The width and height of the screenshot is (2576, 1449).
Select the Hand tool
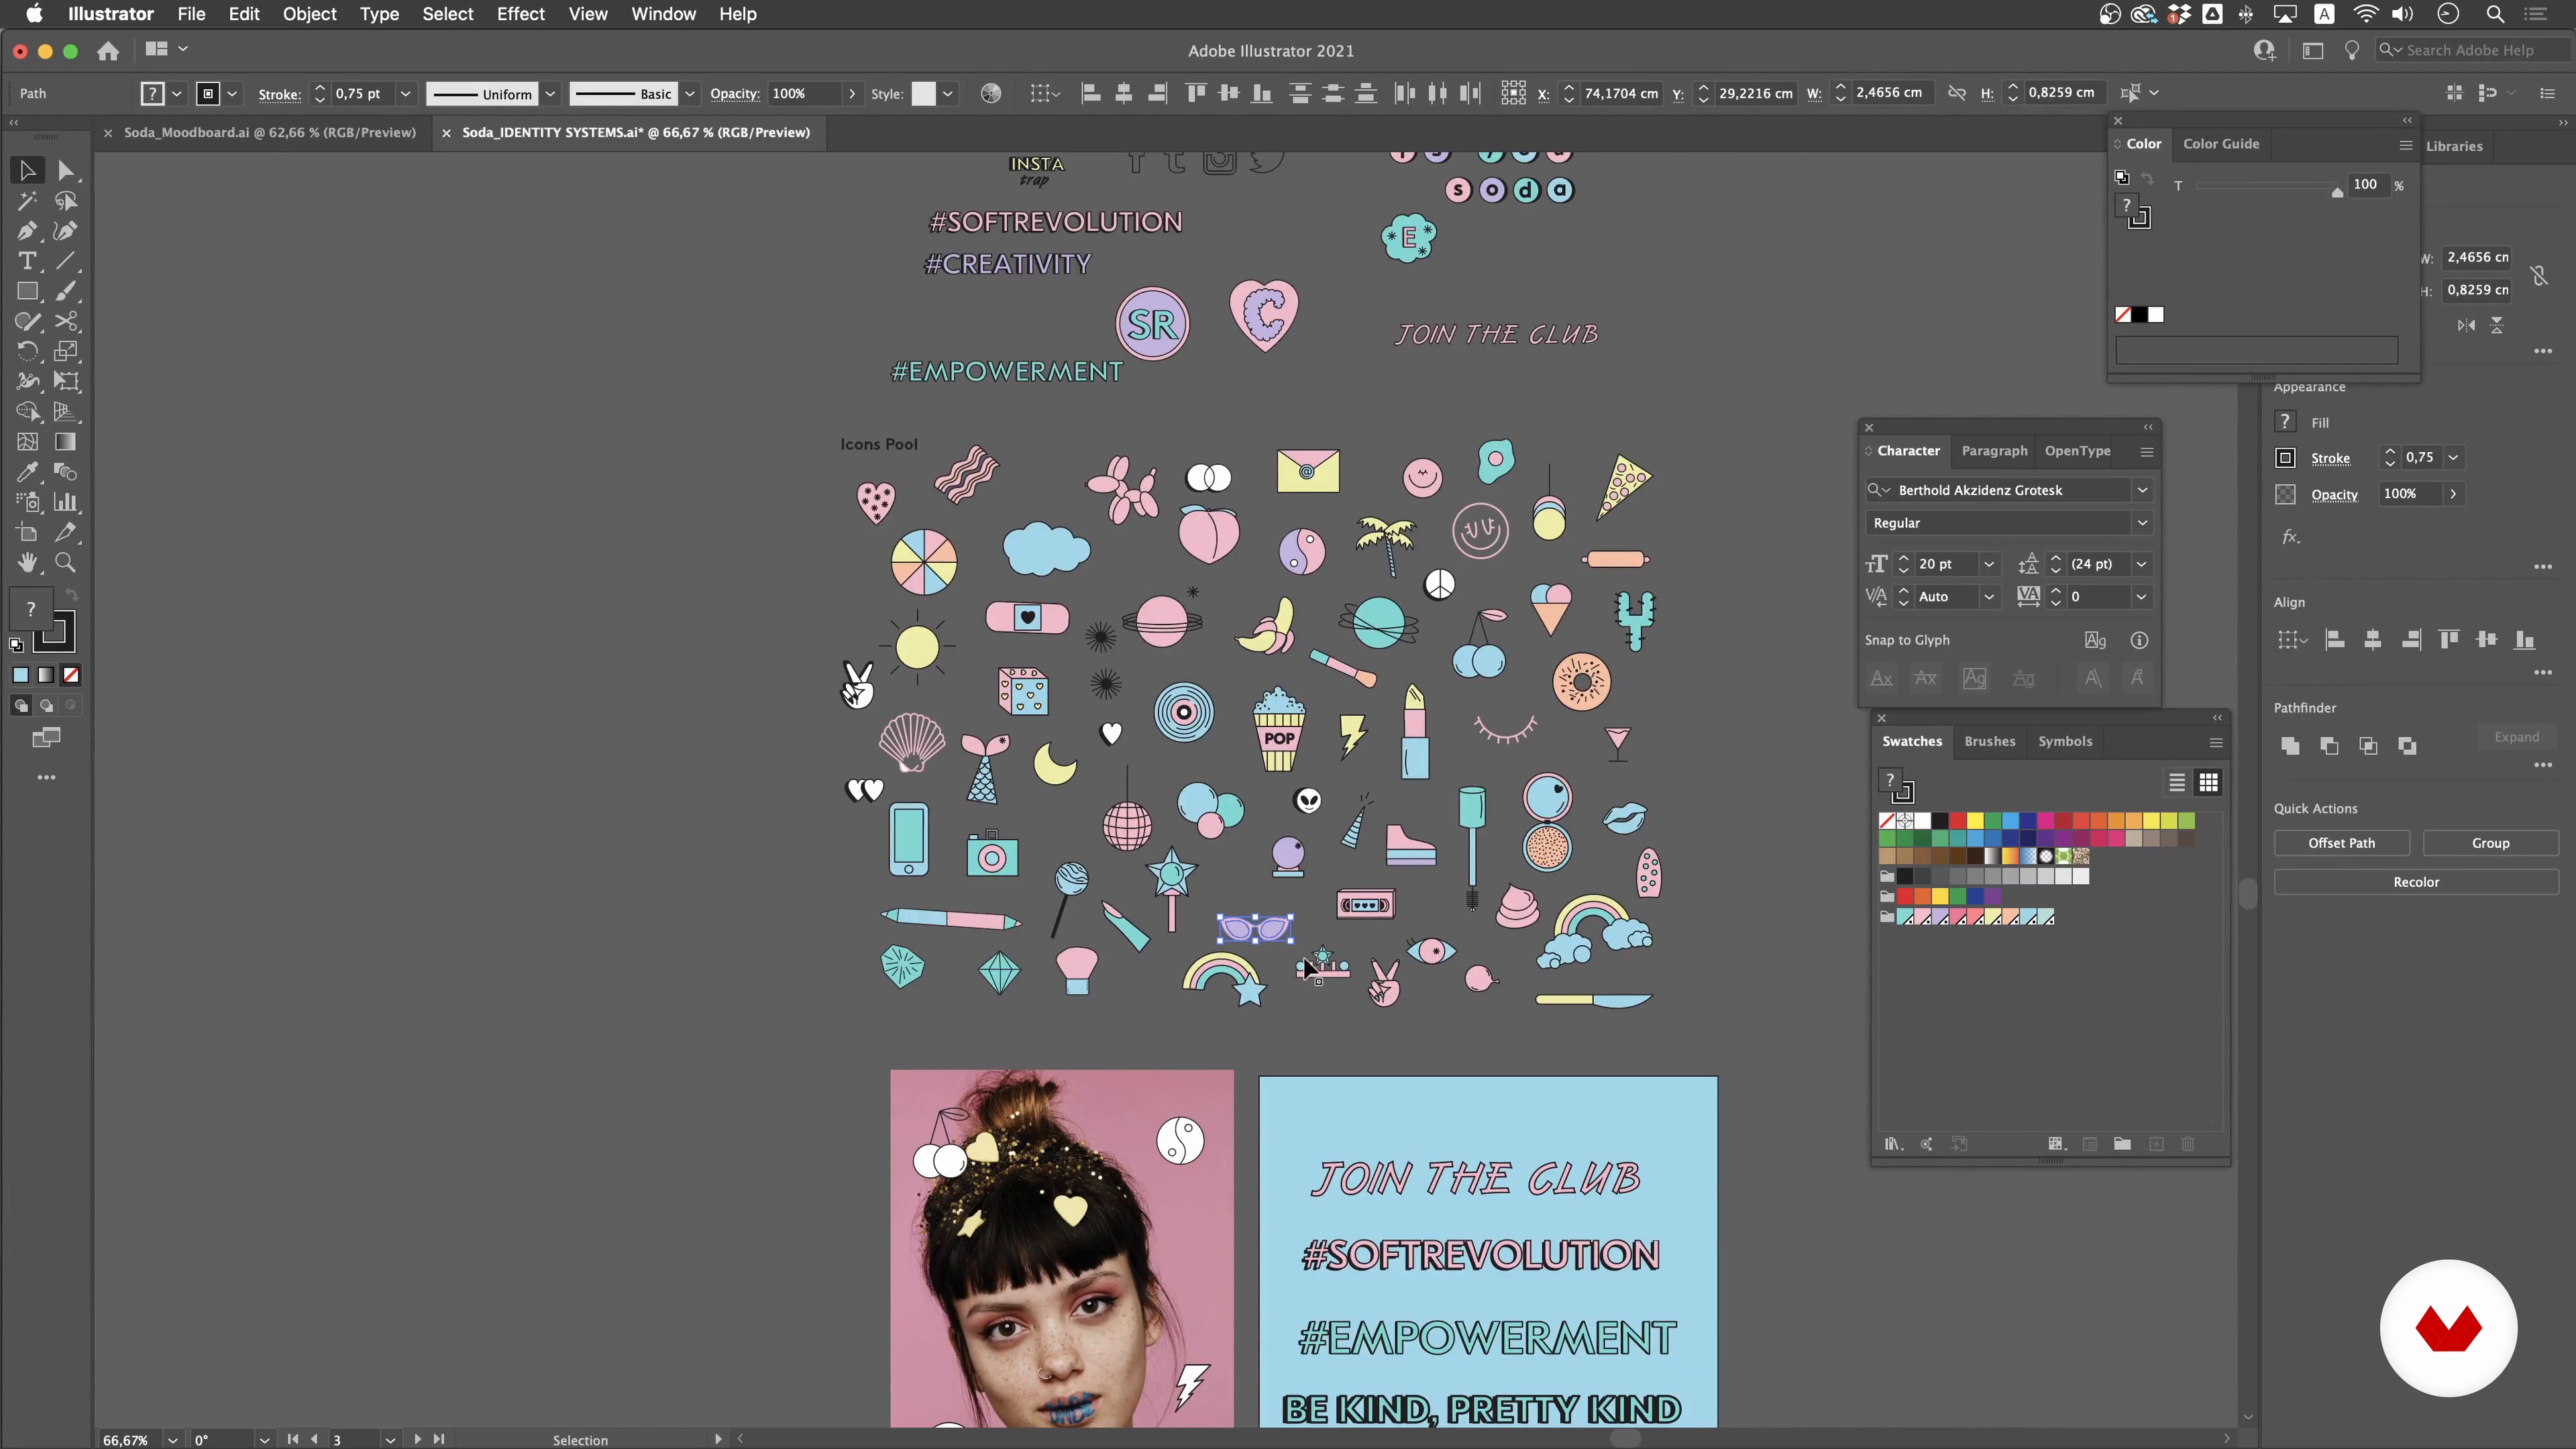coord(27,562)
